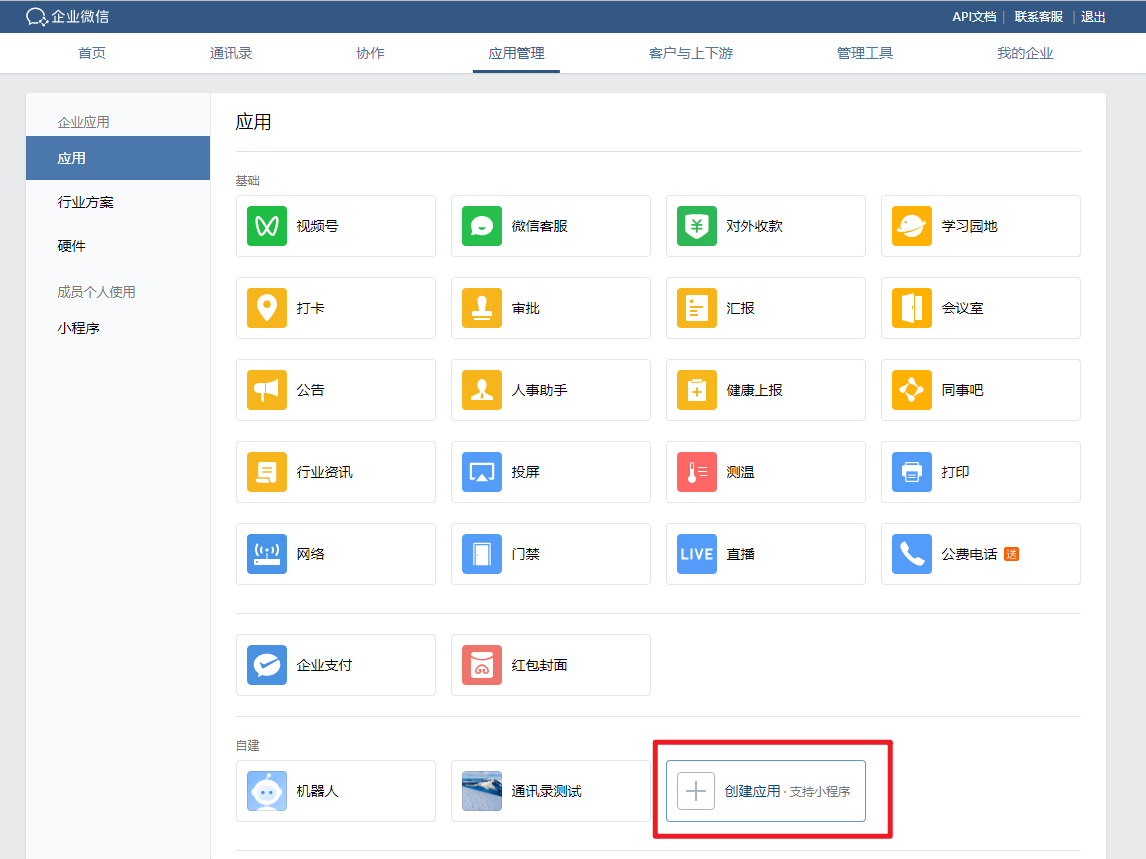
Task: Click the plus icon for 创建应用
Action: [696, 791]
